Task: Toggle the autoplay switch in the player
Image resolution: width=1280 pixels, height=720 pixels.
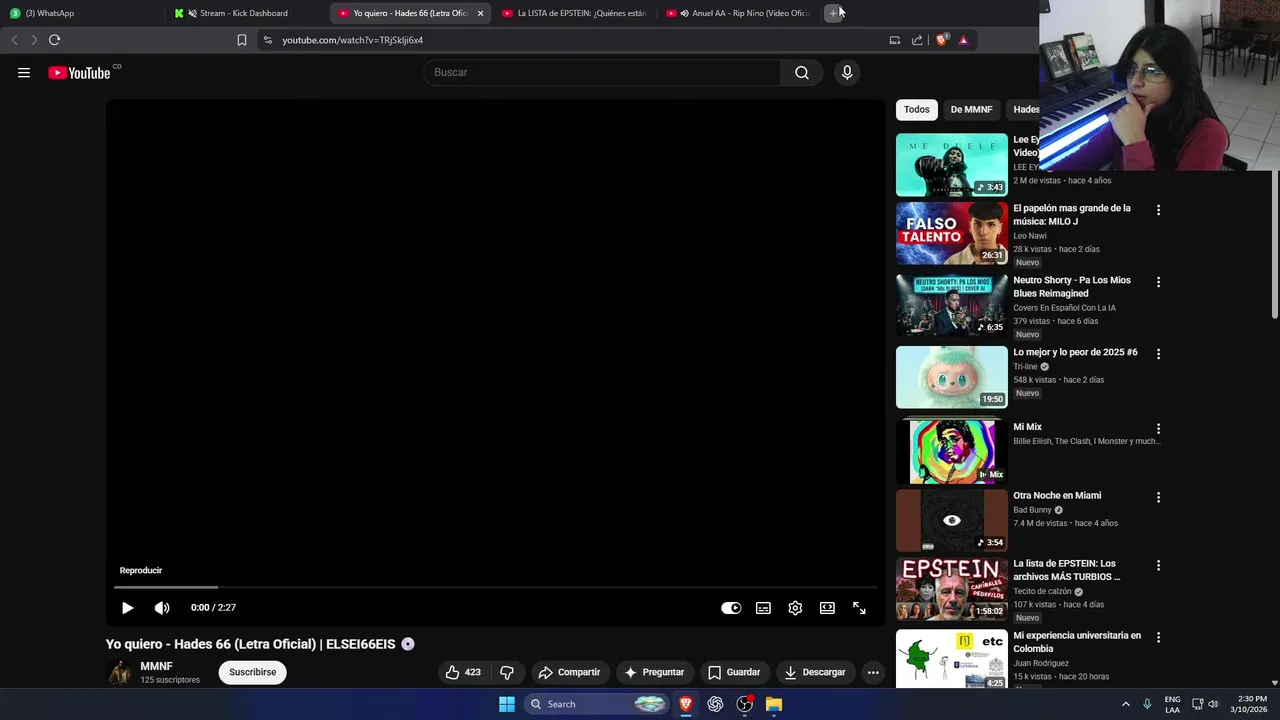Action: (x=731, y=607)
